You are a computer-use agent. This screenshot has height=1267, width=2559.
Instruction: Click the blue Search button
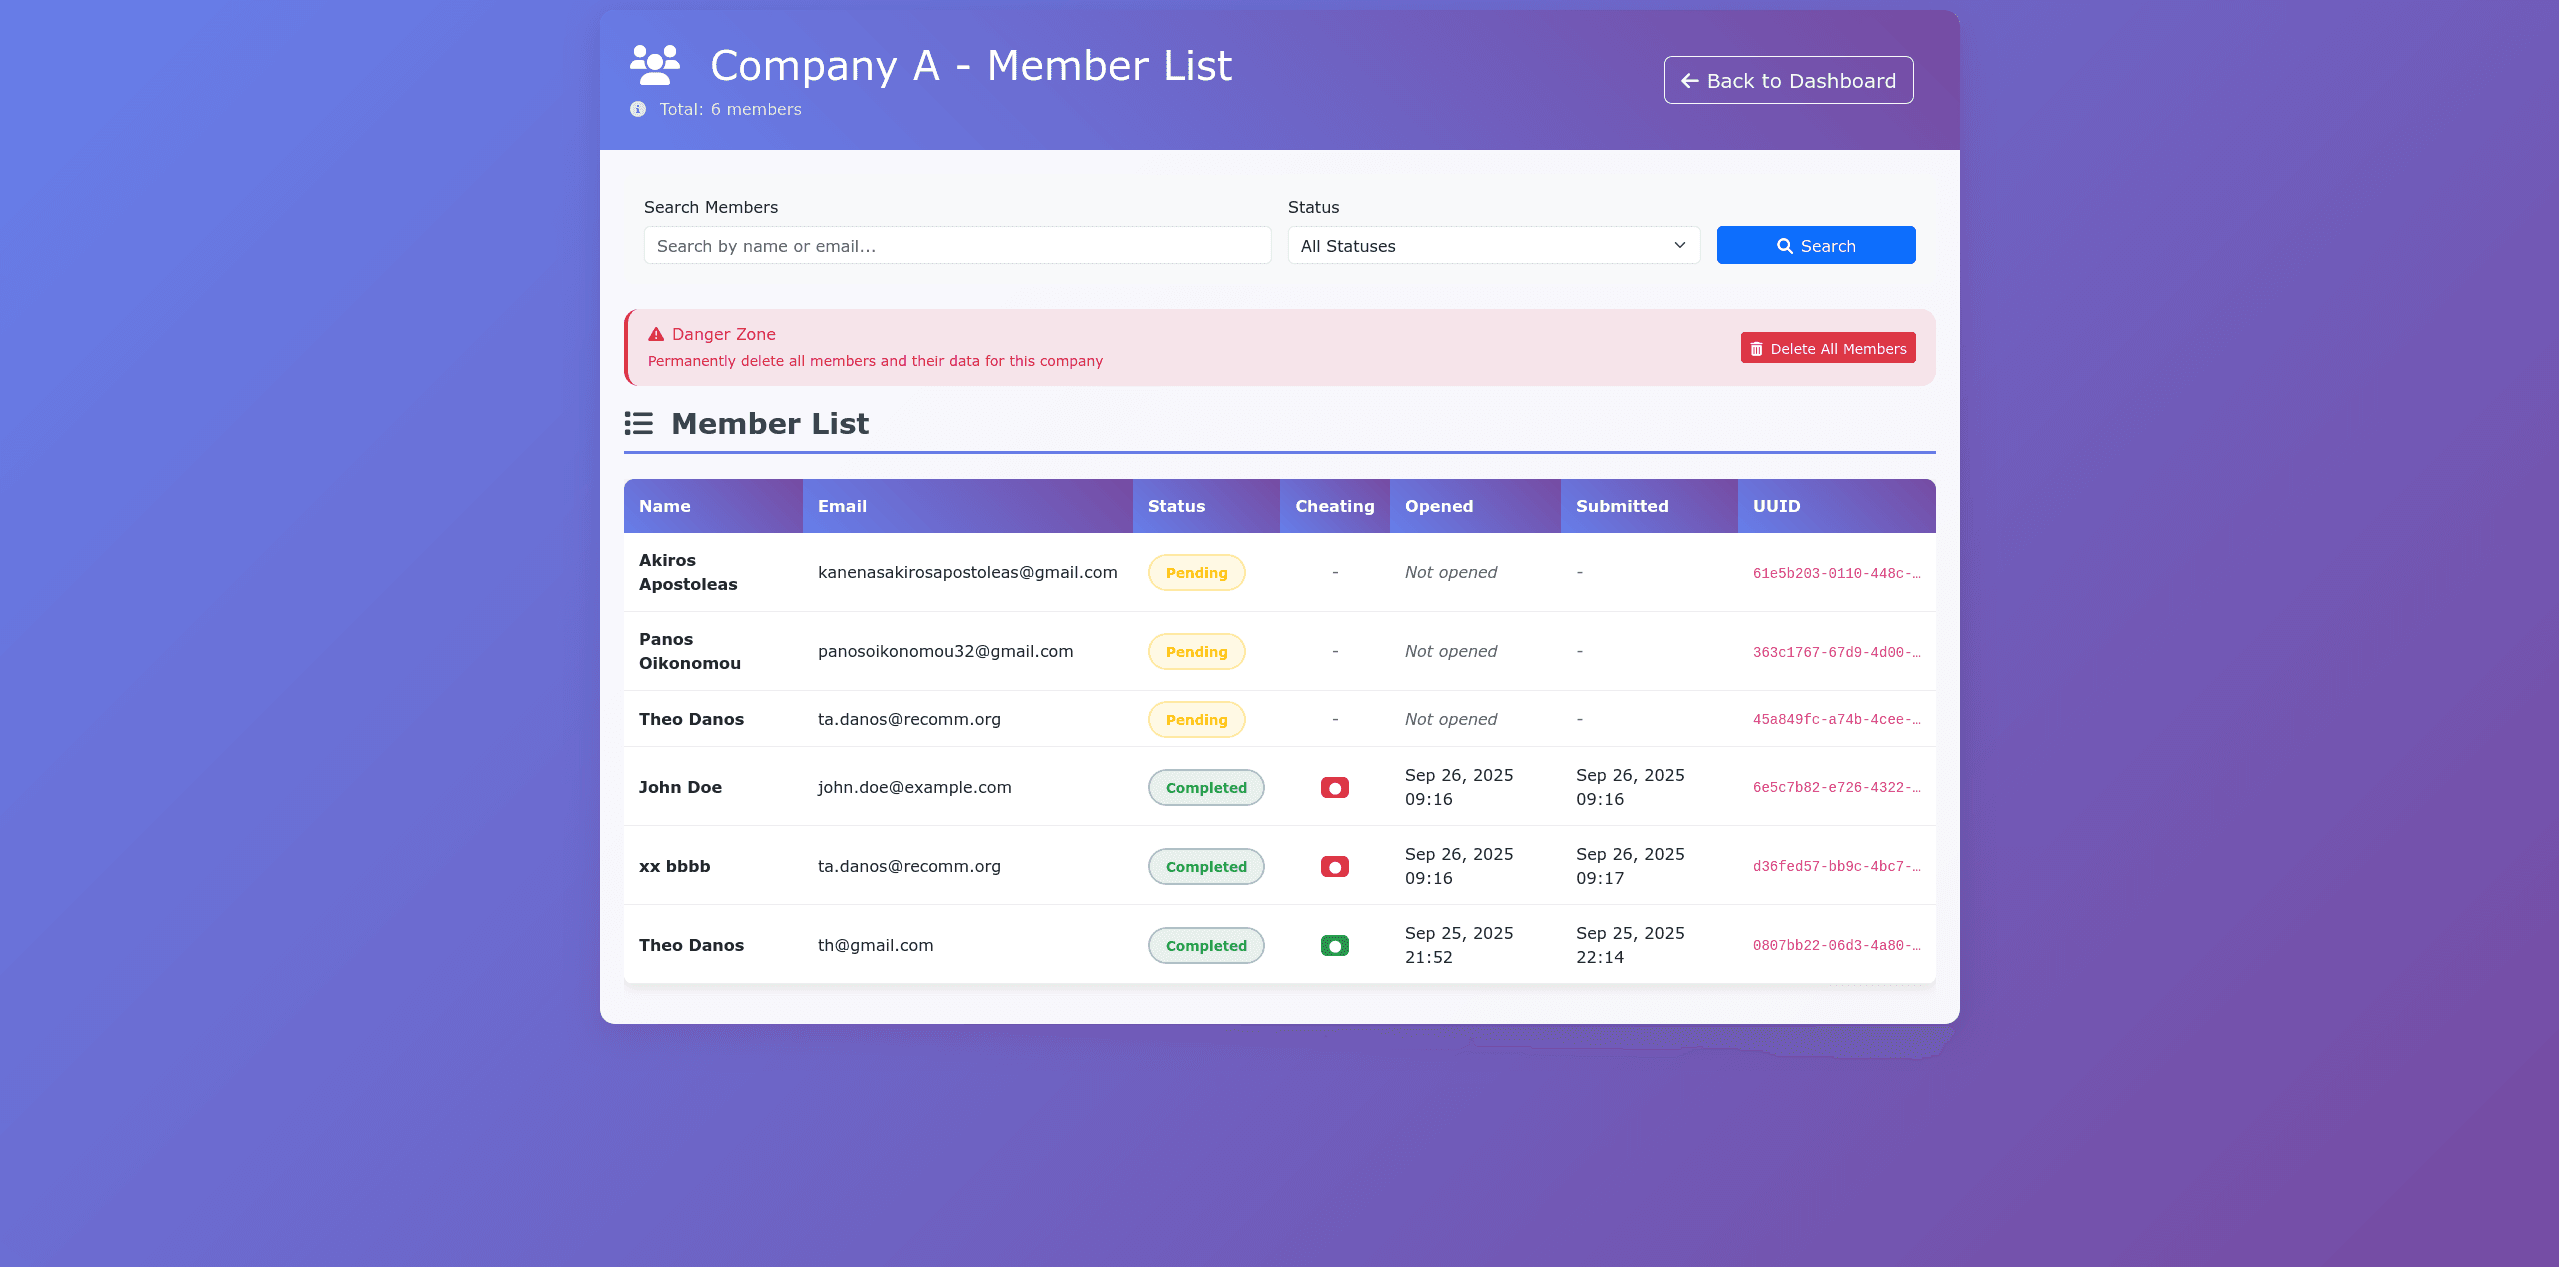coord(1815,246)
